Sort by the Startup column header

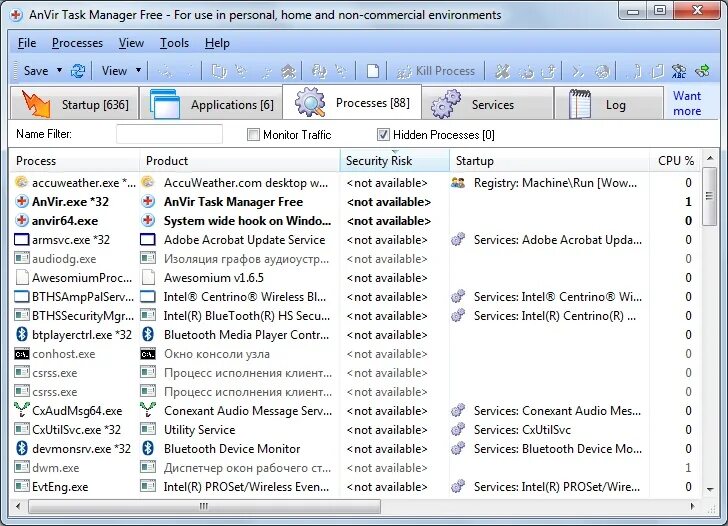(x=549, y=161)
